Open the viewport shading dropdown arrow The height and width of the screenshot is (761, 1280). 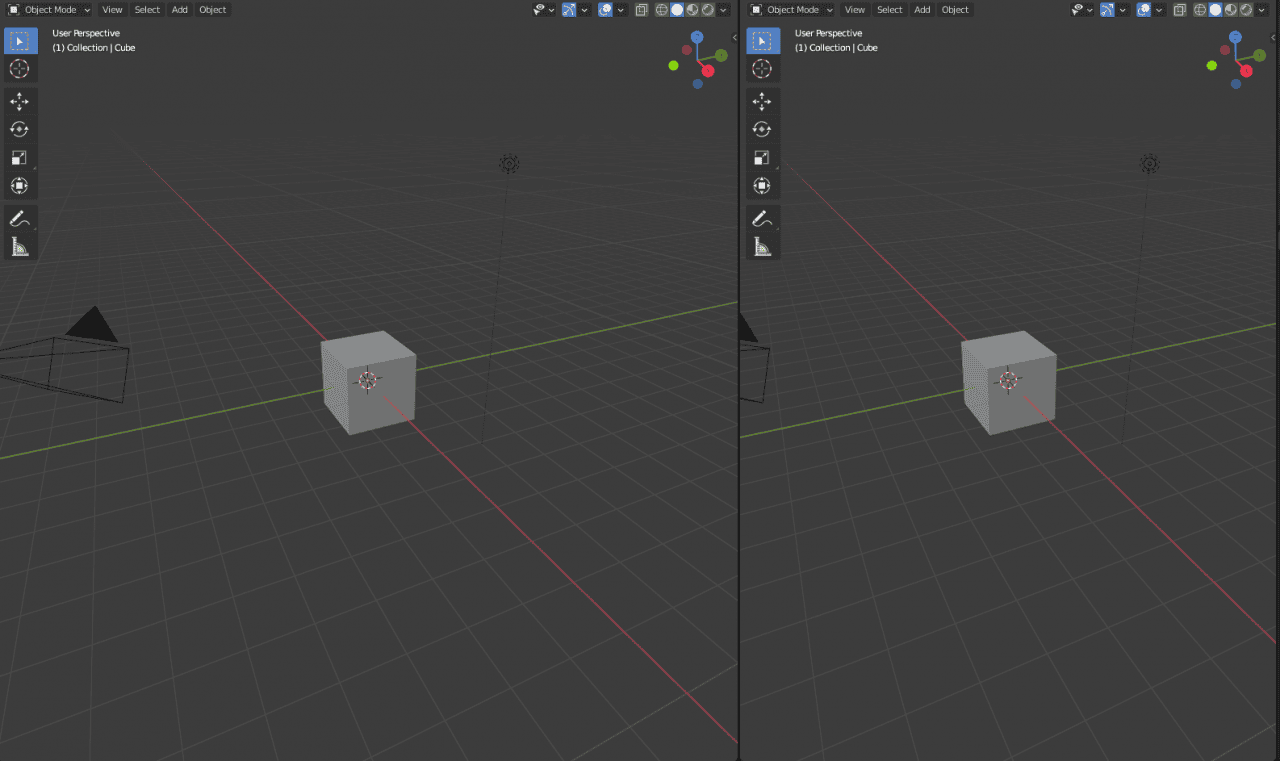[x=722, y=9]
